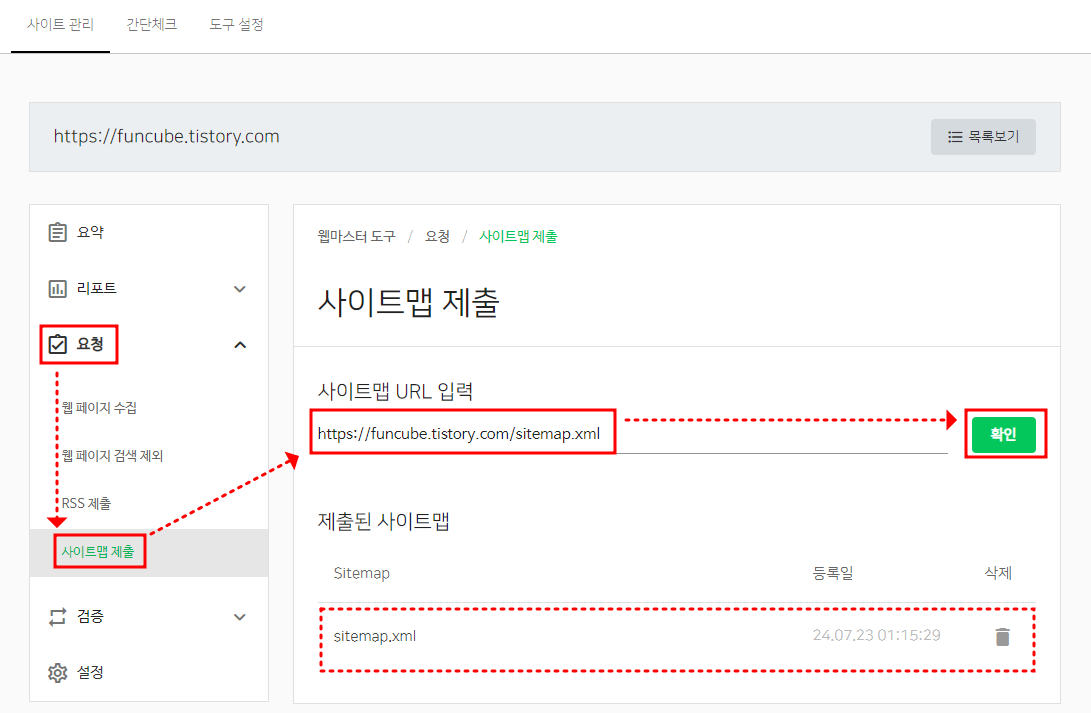
Task: Click the 등록일 column header
Action: (x=833, y=573)
